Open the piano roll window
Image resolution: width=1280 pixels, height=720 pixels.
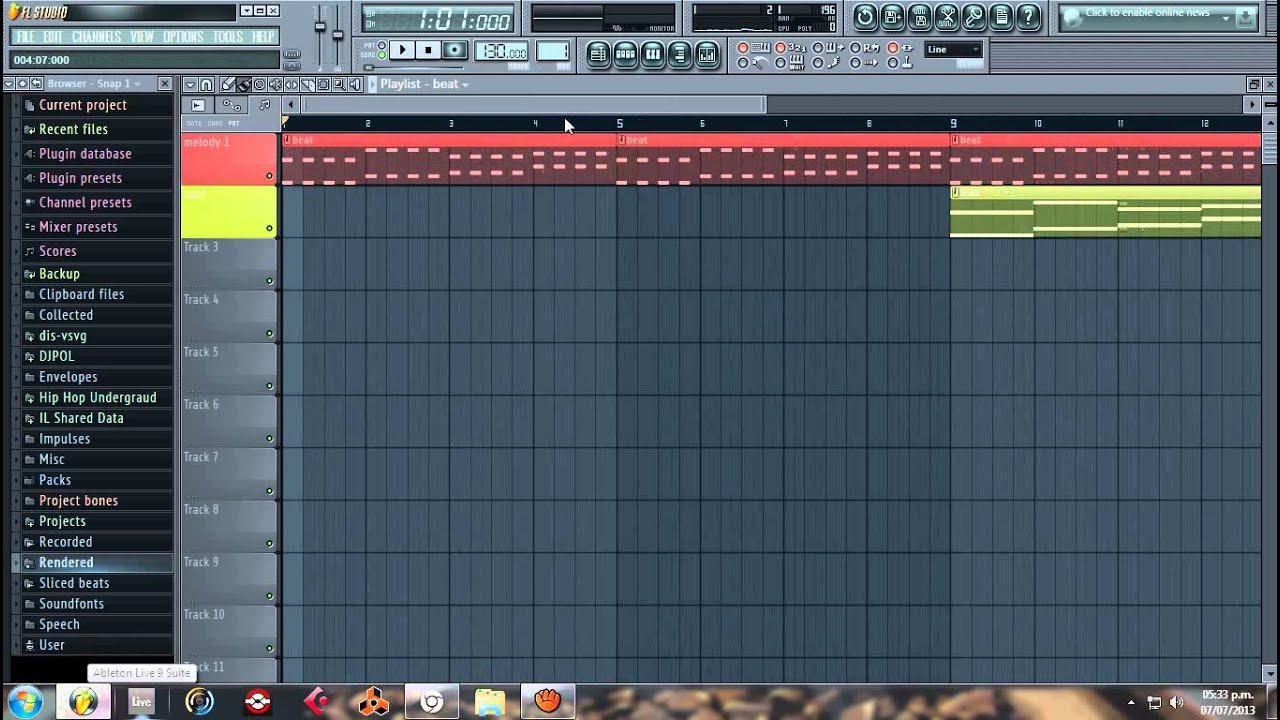[652, 53]
